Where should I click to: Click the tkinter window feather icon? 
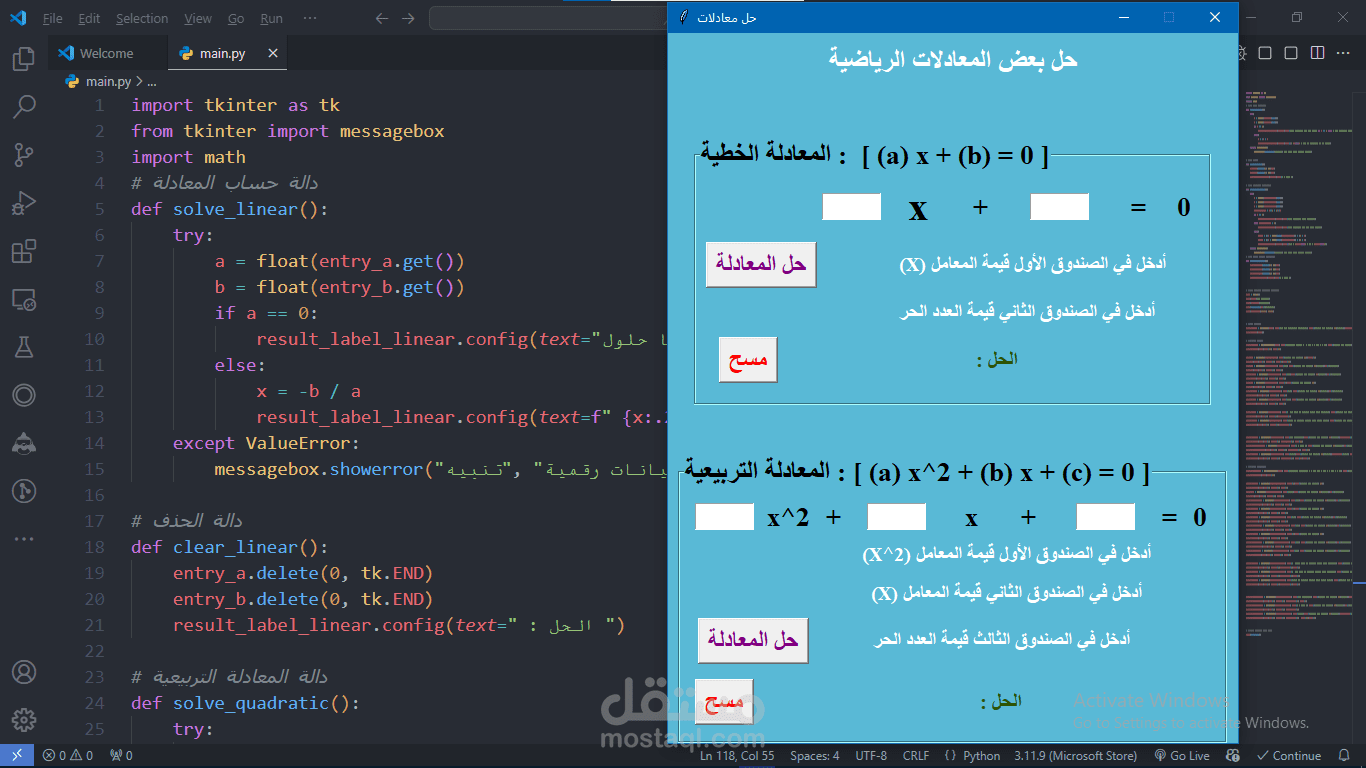[x=683, y=18]
